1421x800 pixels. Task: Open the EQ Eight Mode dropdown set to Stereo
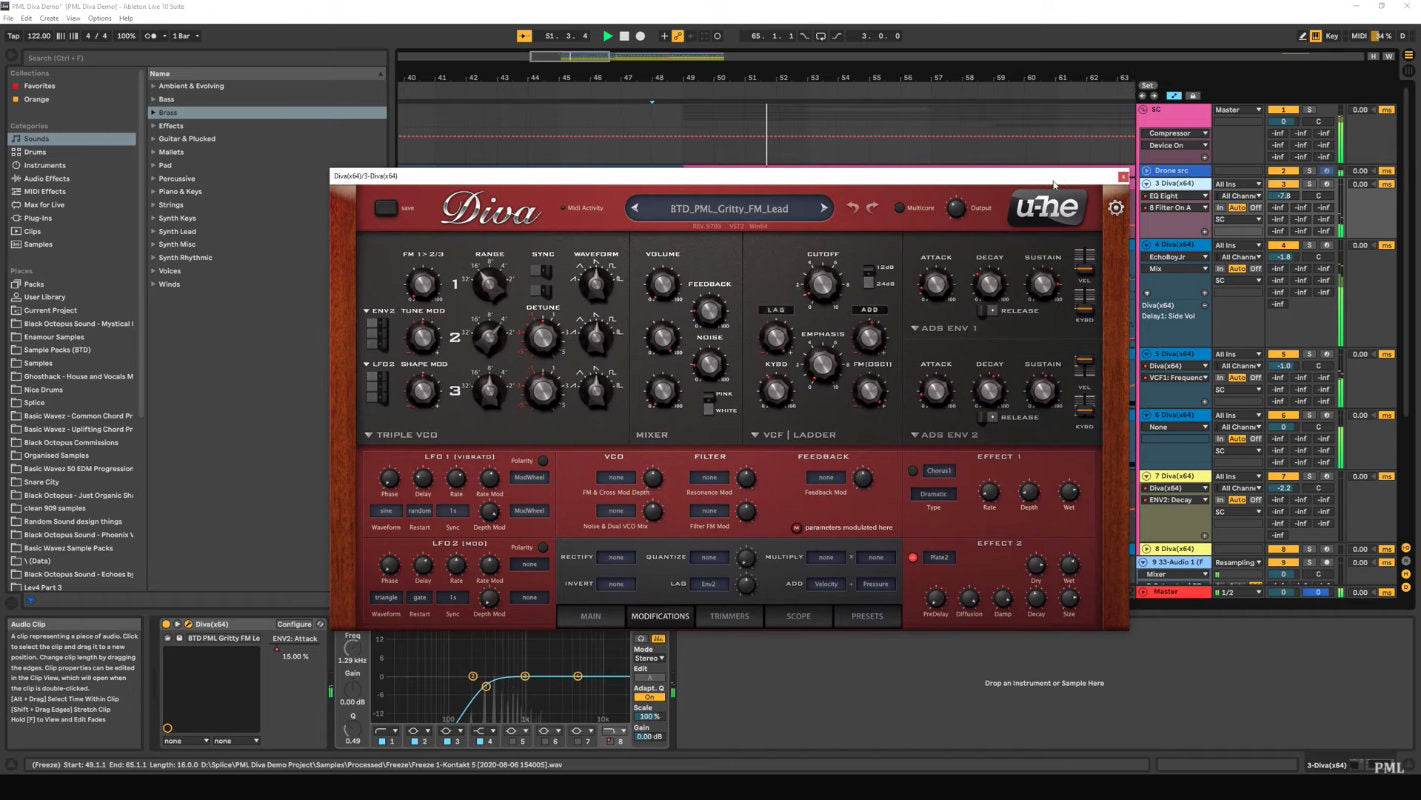pyautogui.click(x=649, y=658)
